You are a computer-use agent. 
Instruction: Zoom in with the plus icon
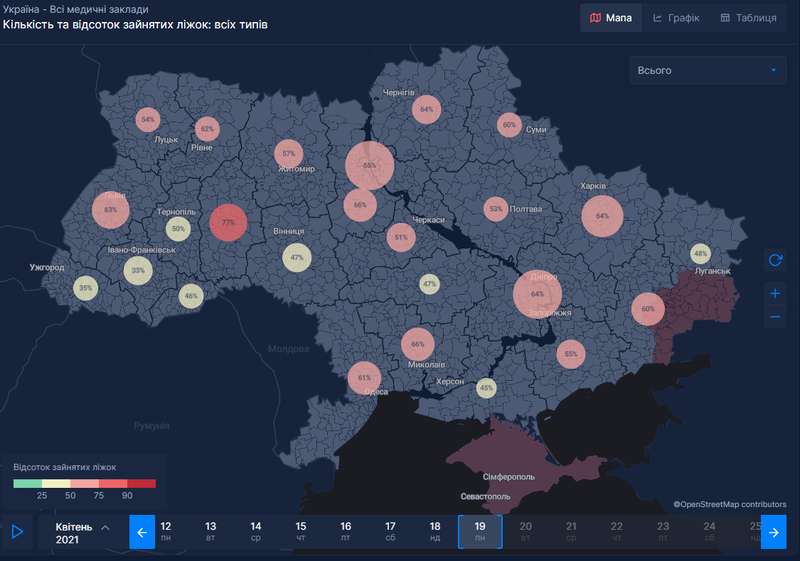point(775,294)
